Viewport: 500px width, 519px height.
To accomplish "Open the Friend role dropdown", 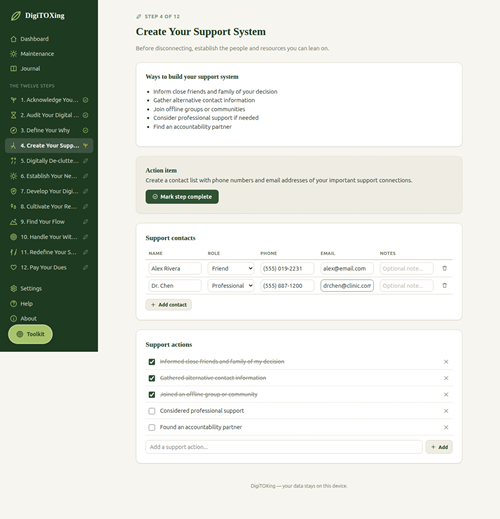I will 231,268.
